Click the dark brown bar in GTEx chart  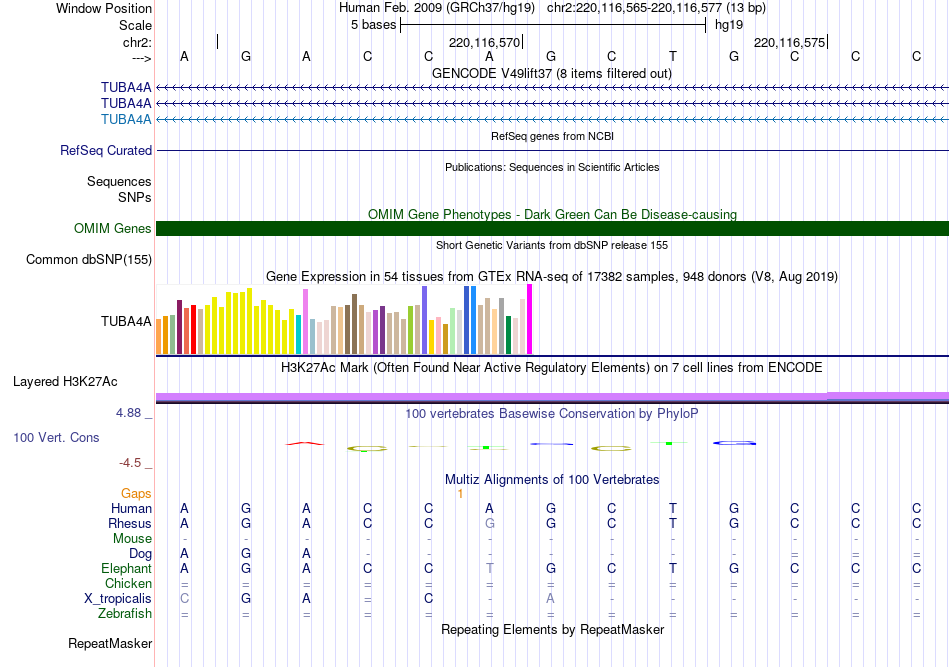pyautogui.click(x=354, y=324)
